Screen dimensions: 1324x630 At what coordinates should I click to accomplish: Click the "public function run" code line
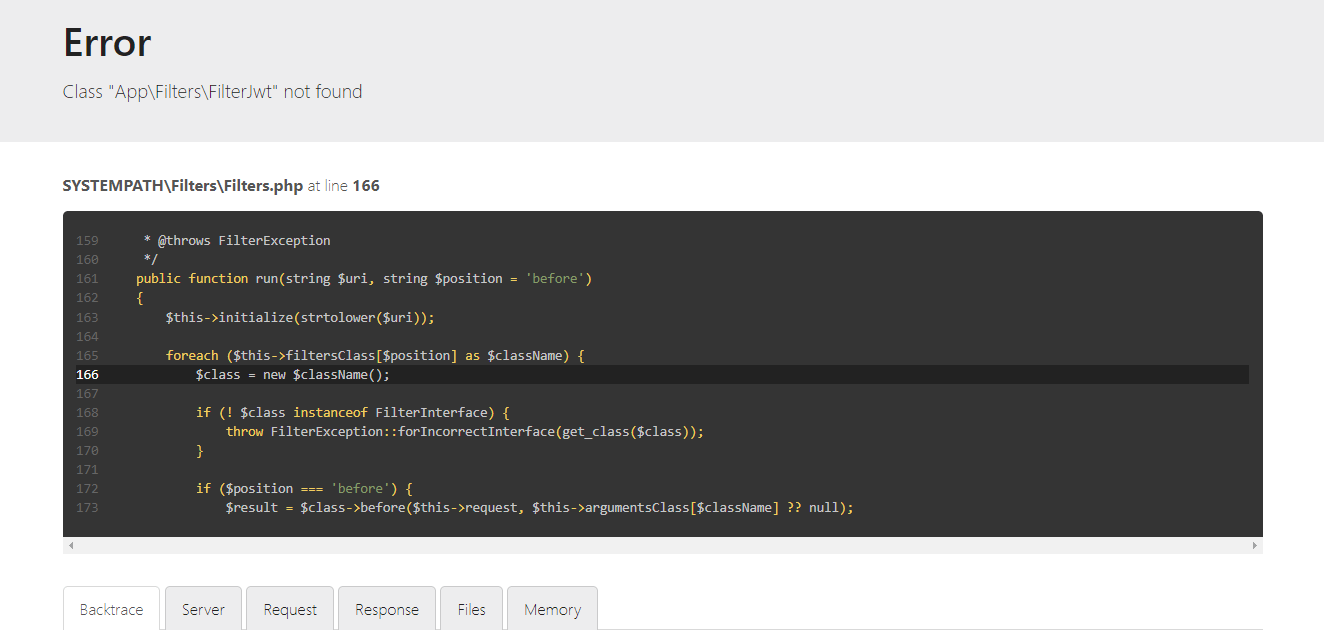click(364, 278)
